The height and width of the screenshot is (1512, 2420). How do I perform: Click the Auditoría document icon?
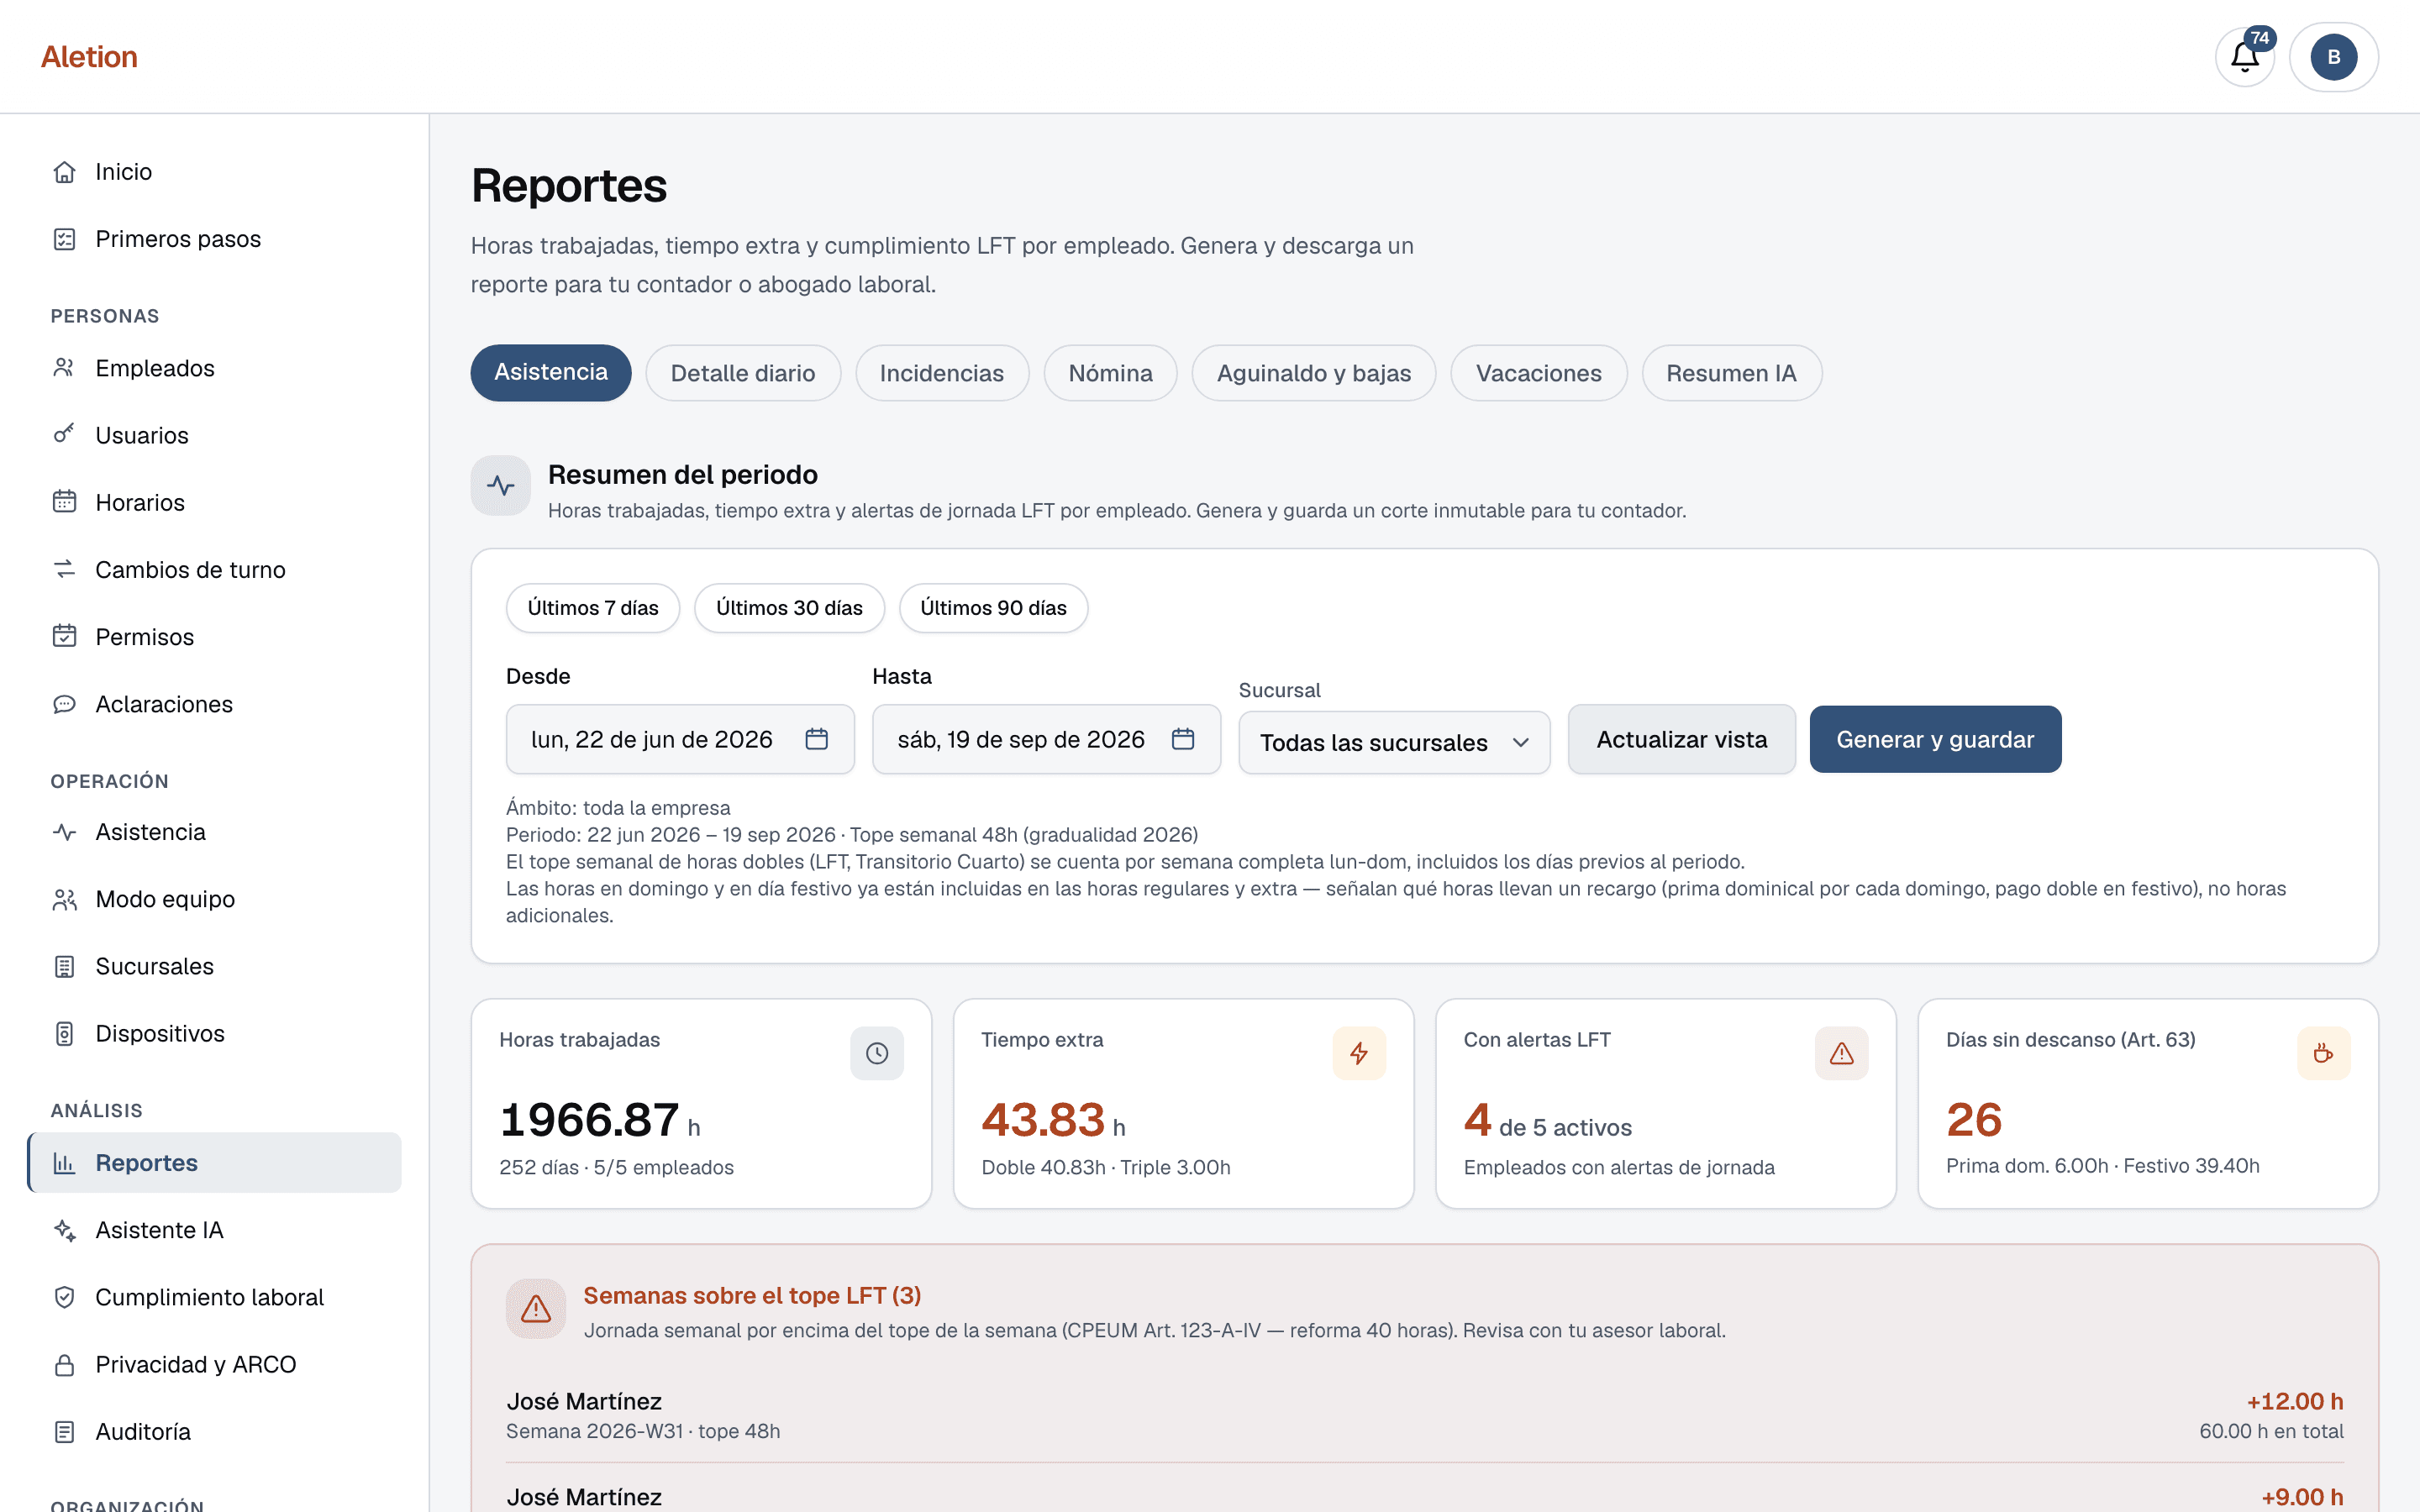click(65, 1431)
